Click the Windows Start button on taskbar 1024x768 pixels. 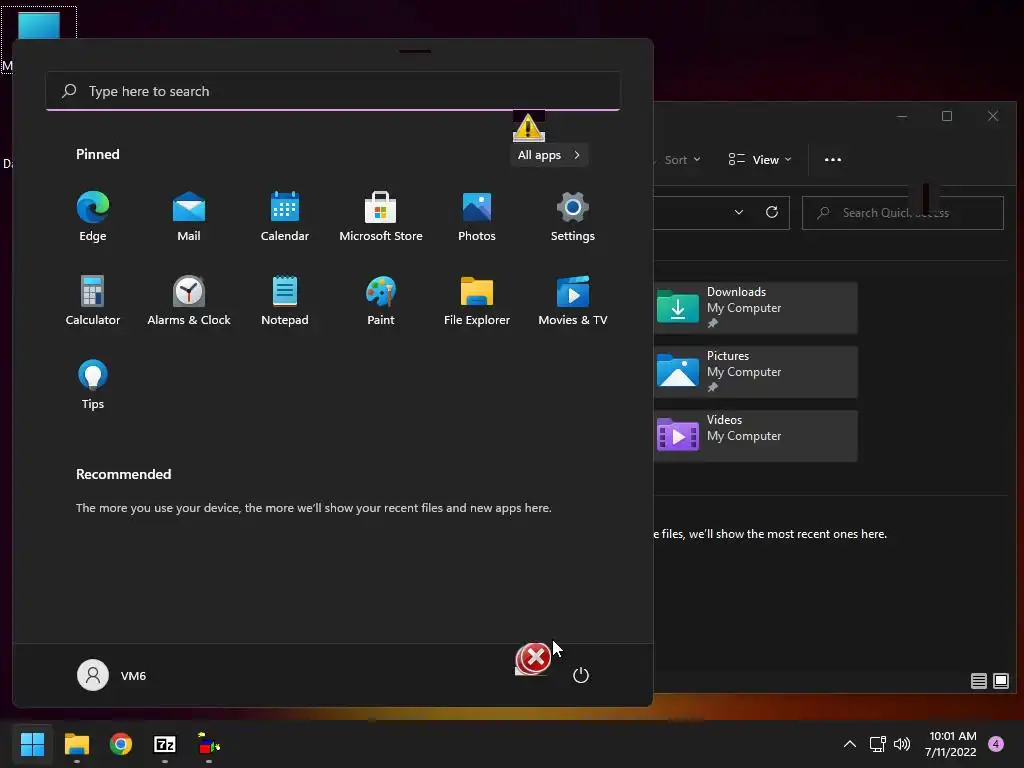(32, 744)
